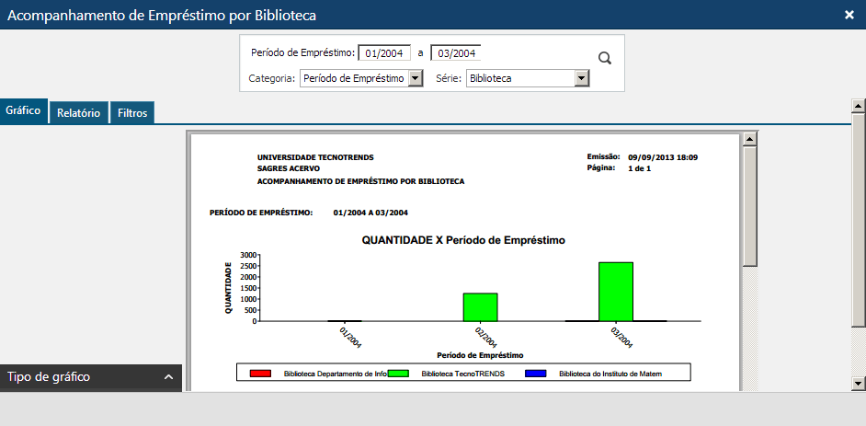Viewport: 866px width, 426px height.
Task: Click the start period field showing 01/2004
Action: (x=384, y=53)
